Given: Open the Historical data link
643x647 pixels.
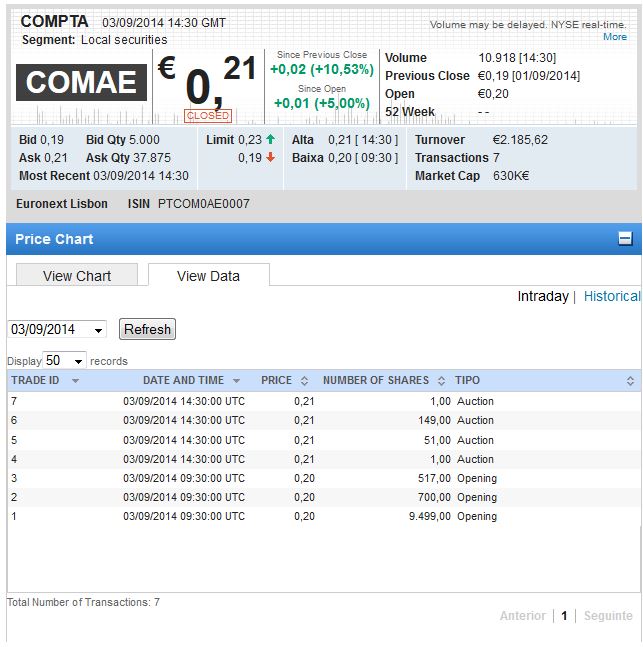Looking at the screenshot, I should click(x=612, y=296).
